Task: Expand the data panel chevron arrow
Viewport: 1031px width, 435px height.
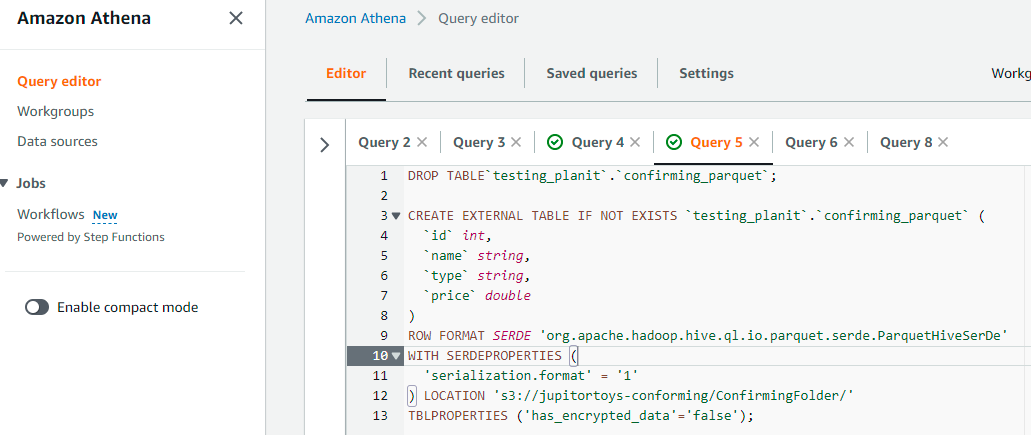Action: [x=324, y=145]
